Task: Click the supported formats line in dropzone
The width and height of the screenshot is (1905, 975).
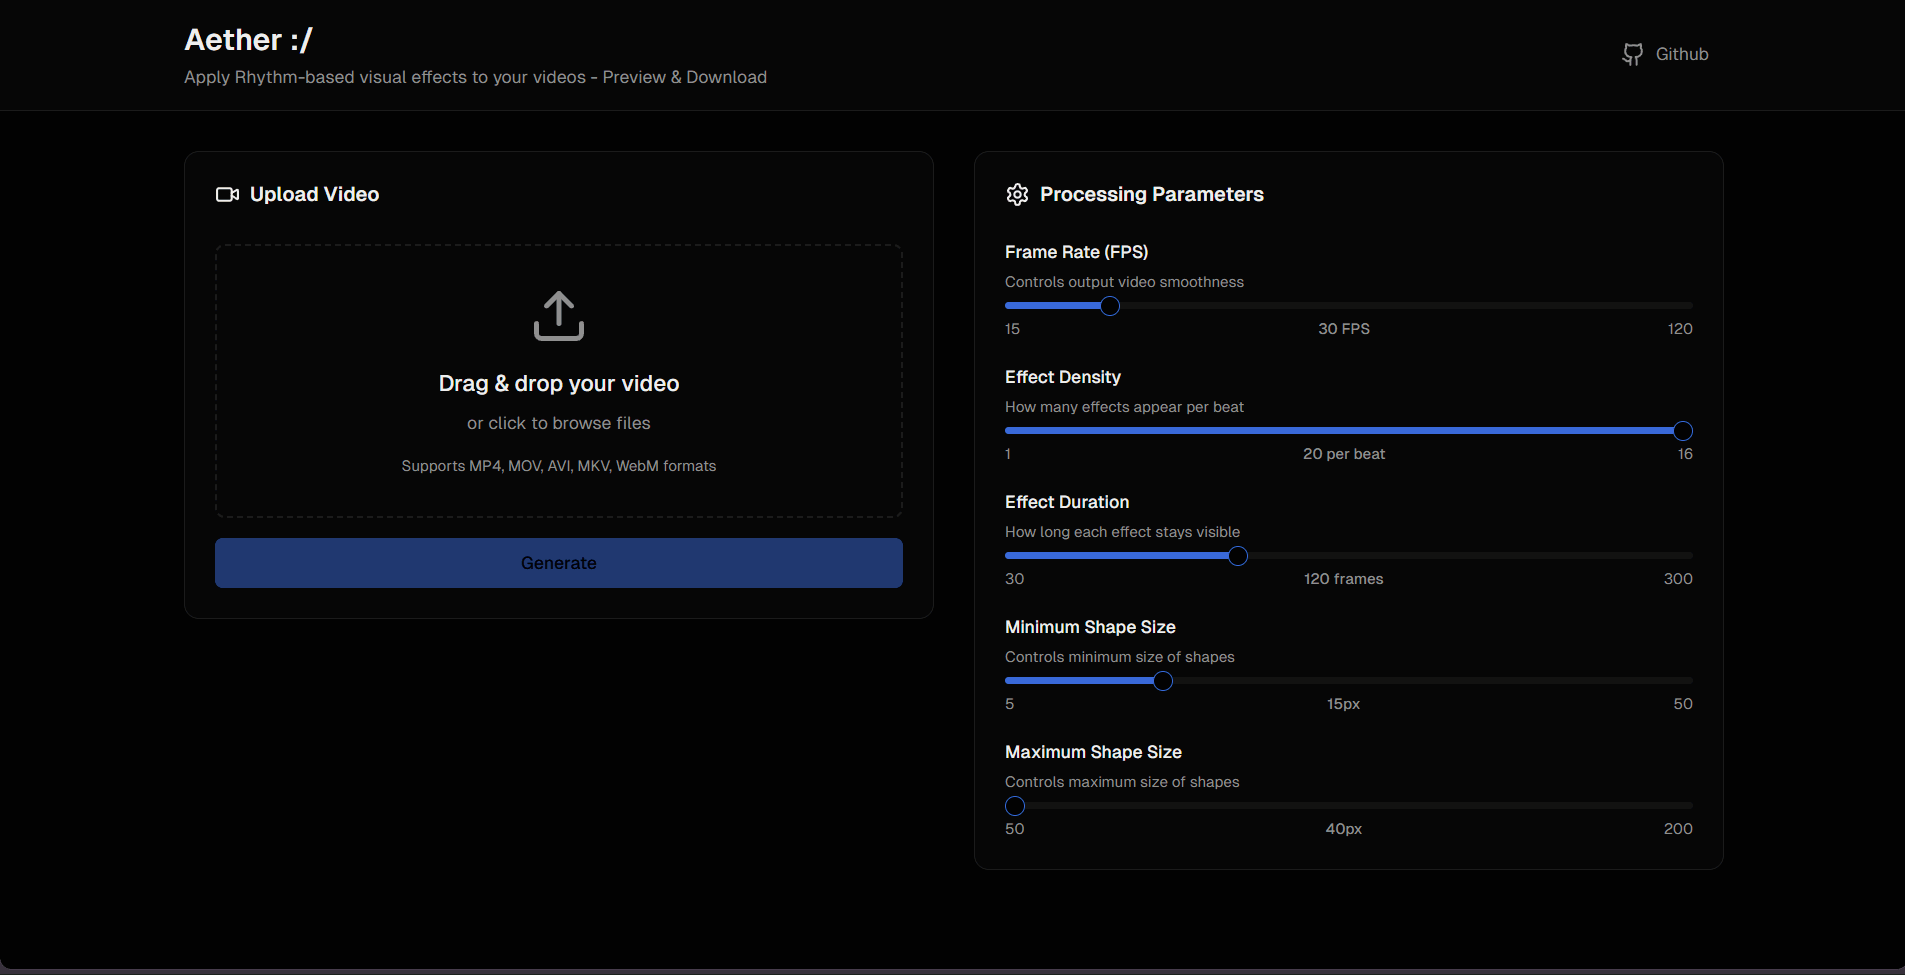Action: point(558,466)
